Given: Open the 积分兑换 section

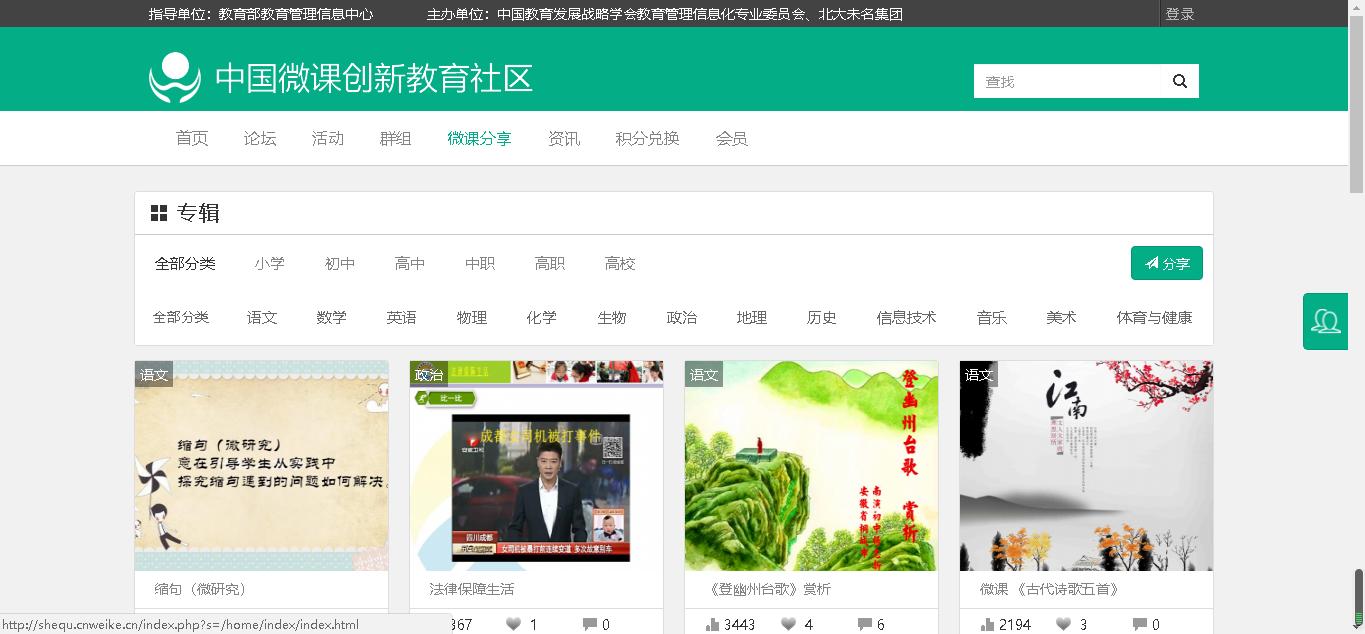Looking at the screenshot, I should [648, 138].
